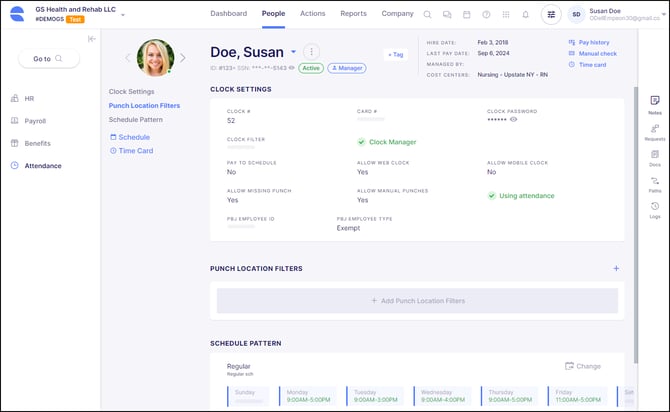Click the Manager badge
This screenshot has height=412, width=670.
tap(347, 68)
